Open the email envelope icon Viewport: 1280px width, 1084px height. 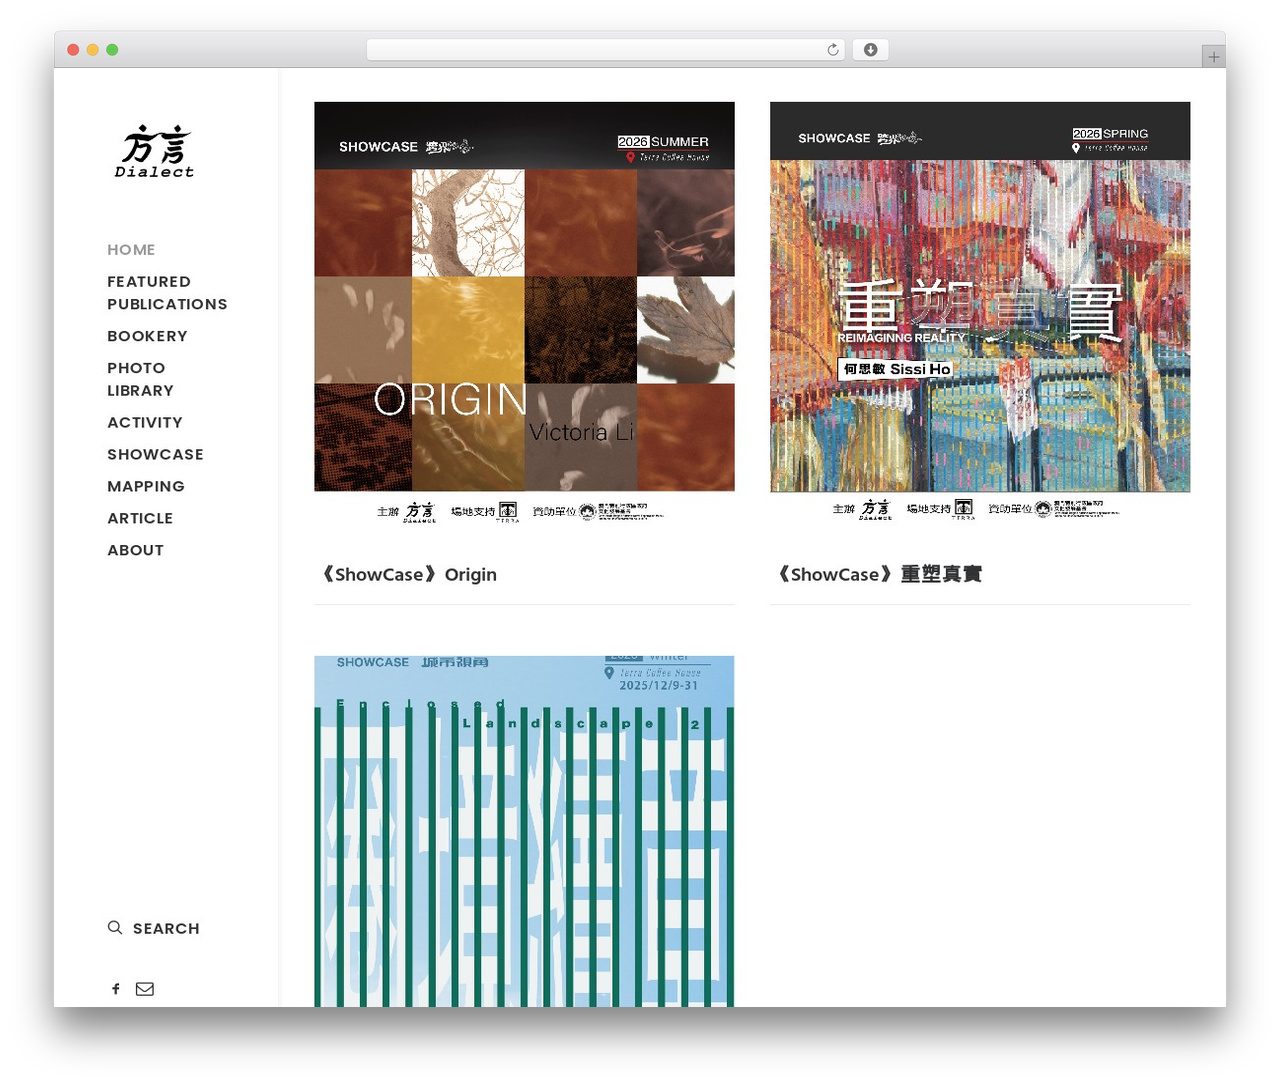(x=145, y=989)
